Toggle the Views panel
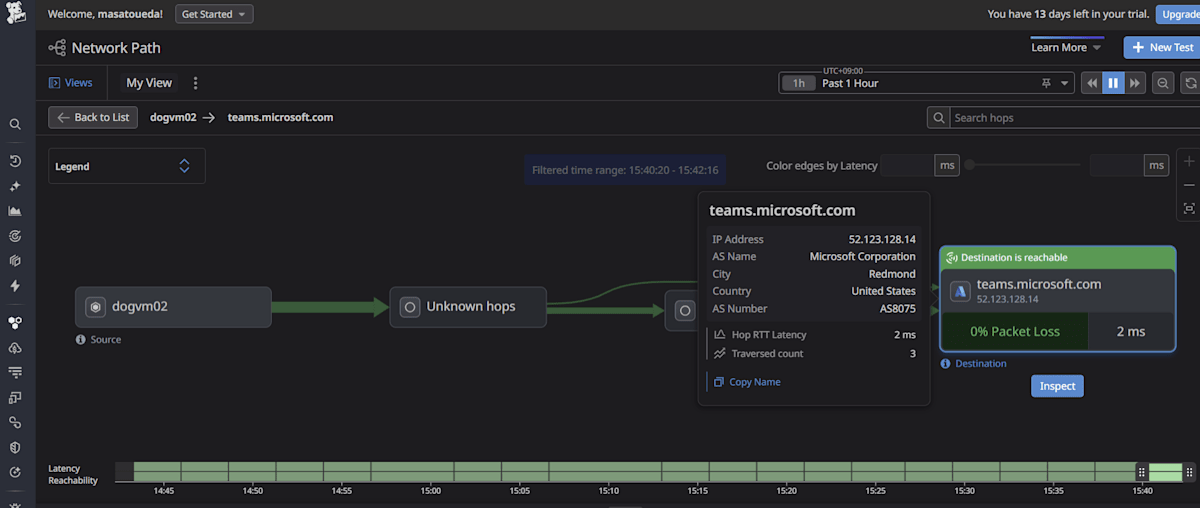Image resolution: width=1200 pixels, height=508 pixels. 70,83
